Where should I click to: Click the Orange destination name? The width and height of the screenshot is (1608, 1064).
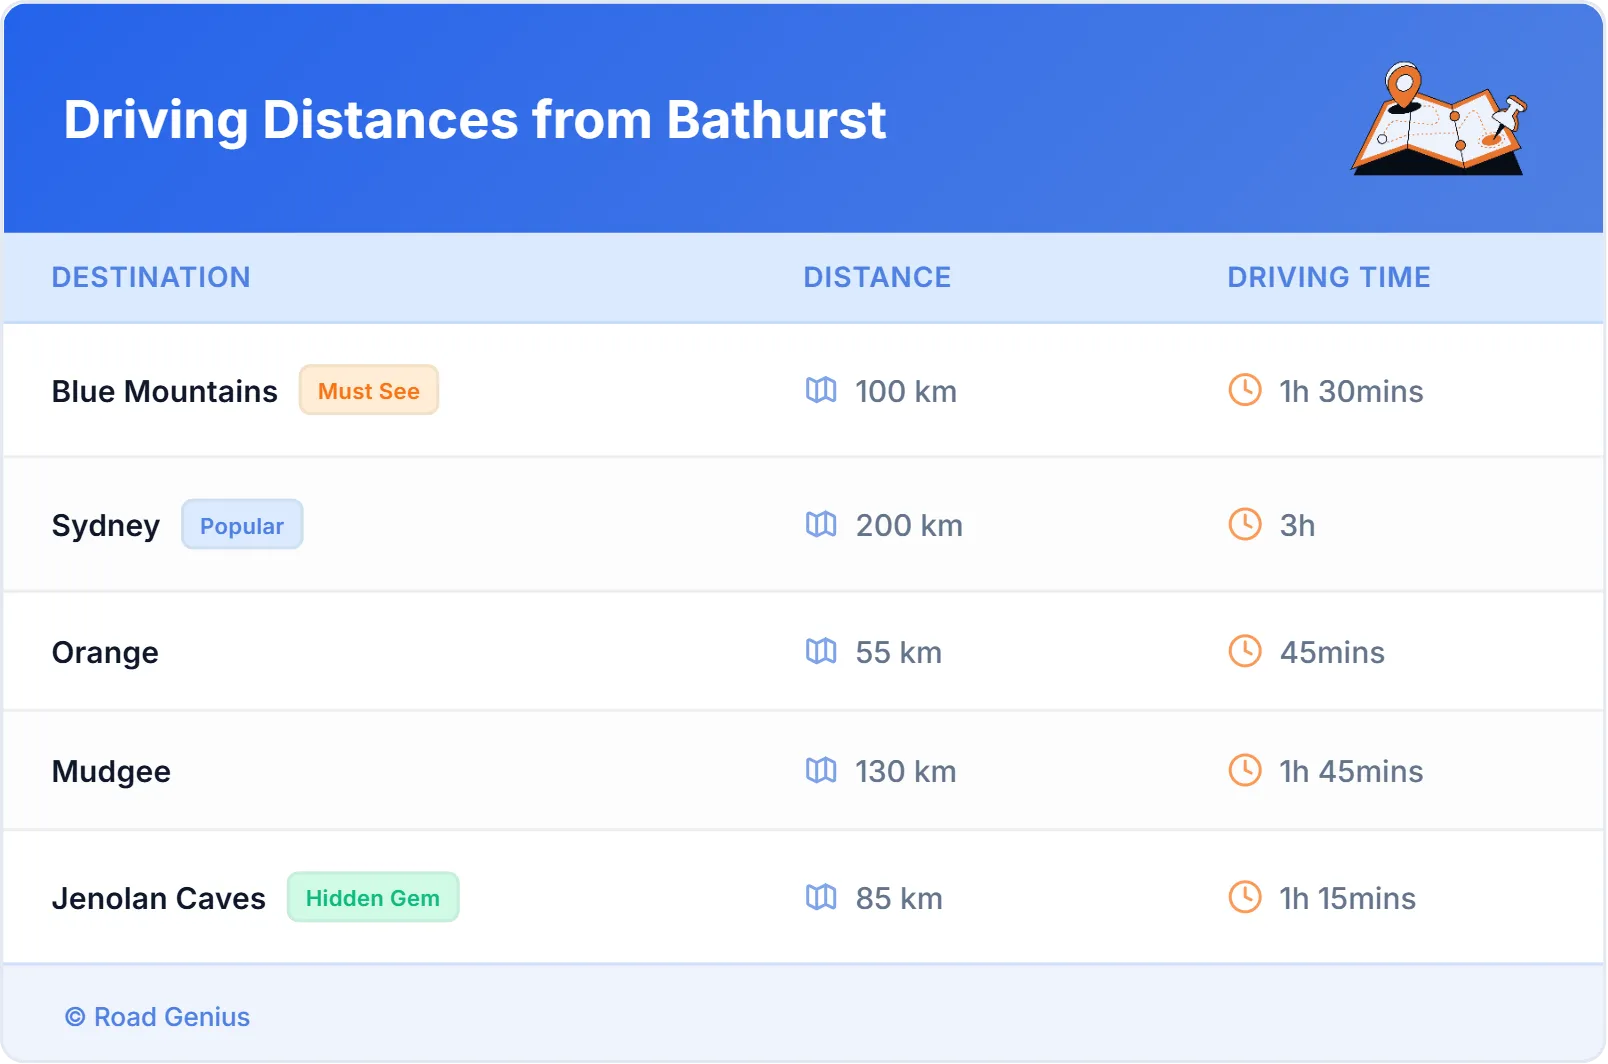[105, 652]
